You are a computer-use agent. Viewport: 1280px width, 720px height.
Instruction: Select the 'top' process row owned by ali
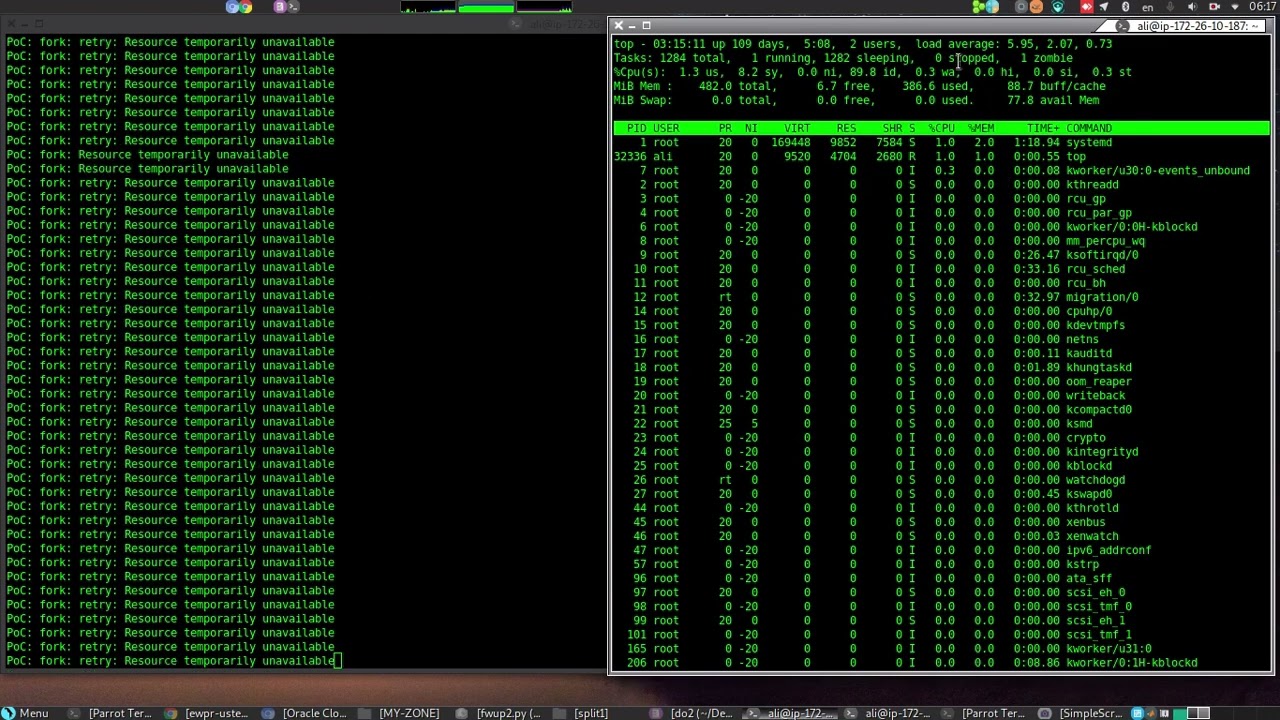point(941,156)
